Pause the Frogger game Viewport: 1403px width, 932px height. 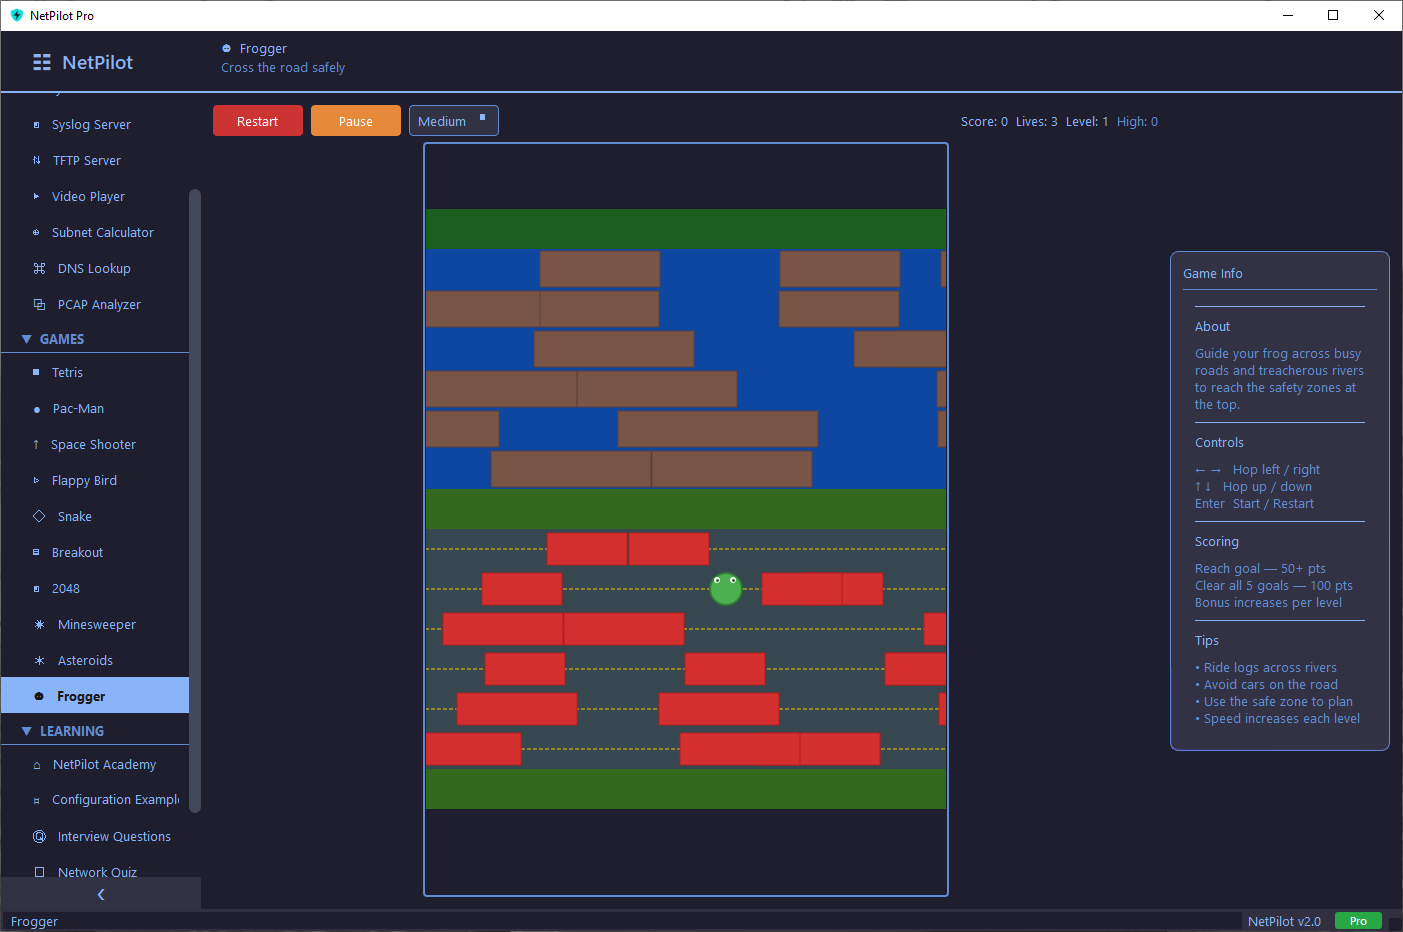click(355, 120)
